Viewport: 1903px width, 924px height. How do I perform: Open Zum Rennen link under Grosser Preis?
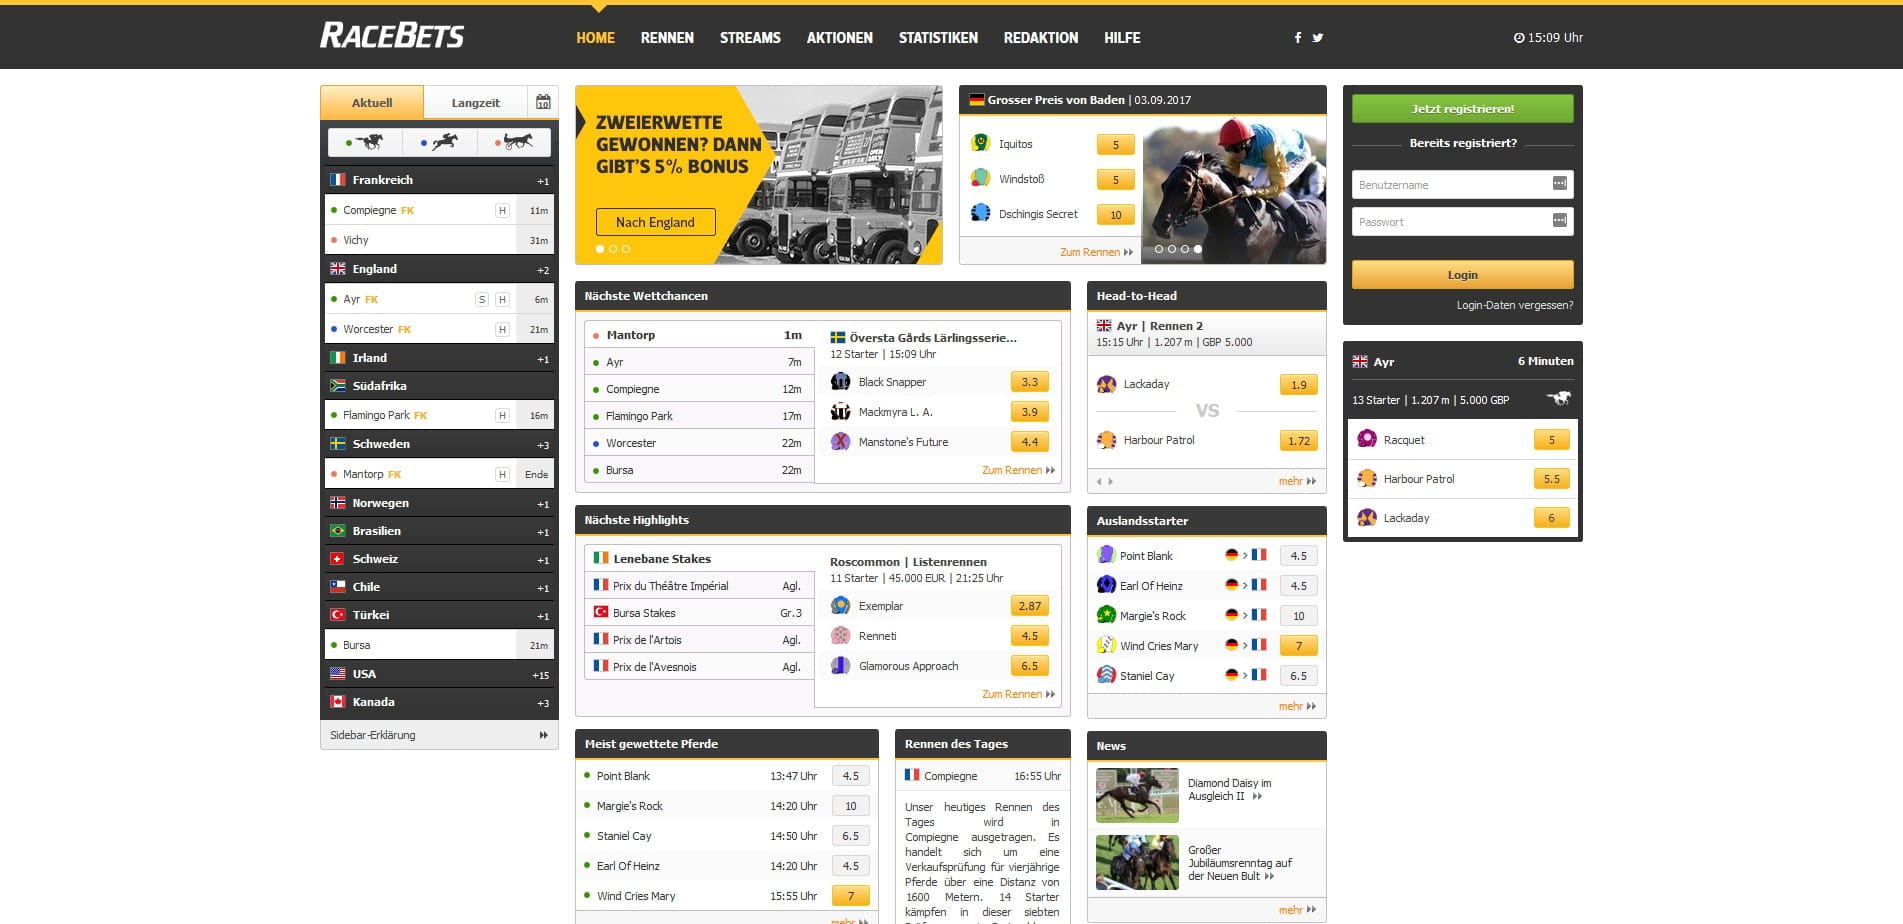[1096, 252]
